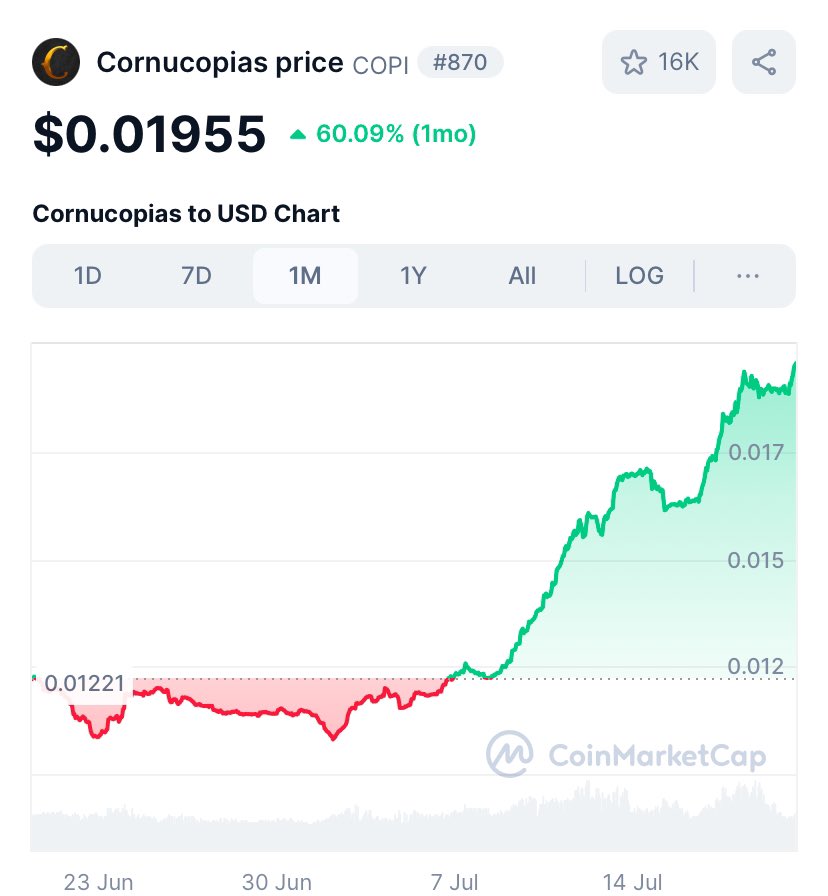Click the Cornucopias coin logo icon
Screen dimensions: 828x896
point(55,62)
